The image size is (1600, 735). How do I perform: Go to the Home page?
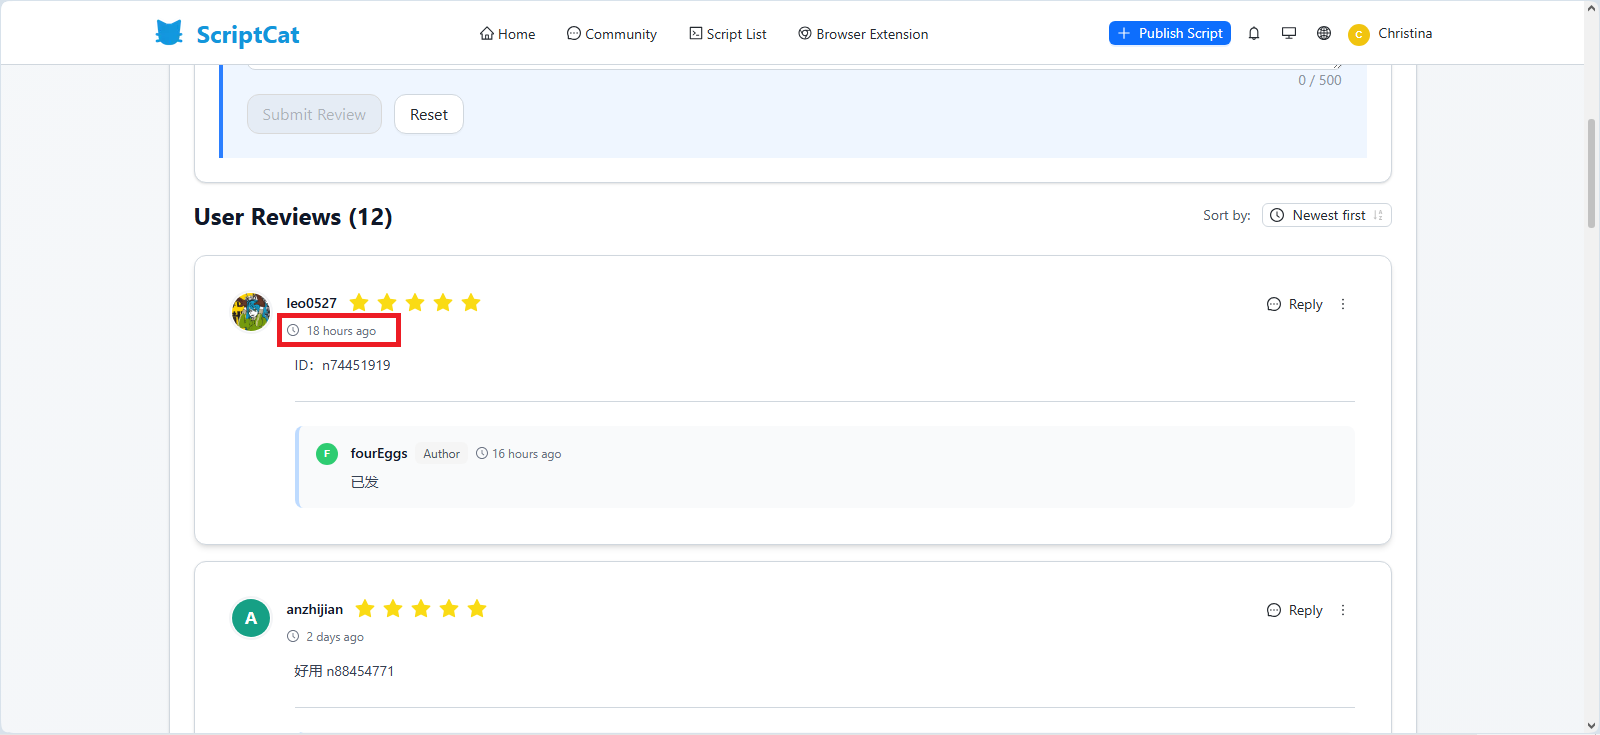507,34
